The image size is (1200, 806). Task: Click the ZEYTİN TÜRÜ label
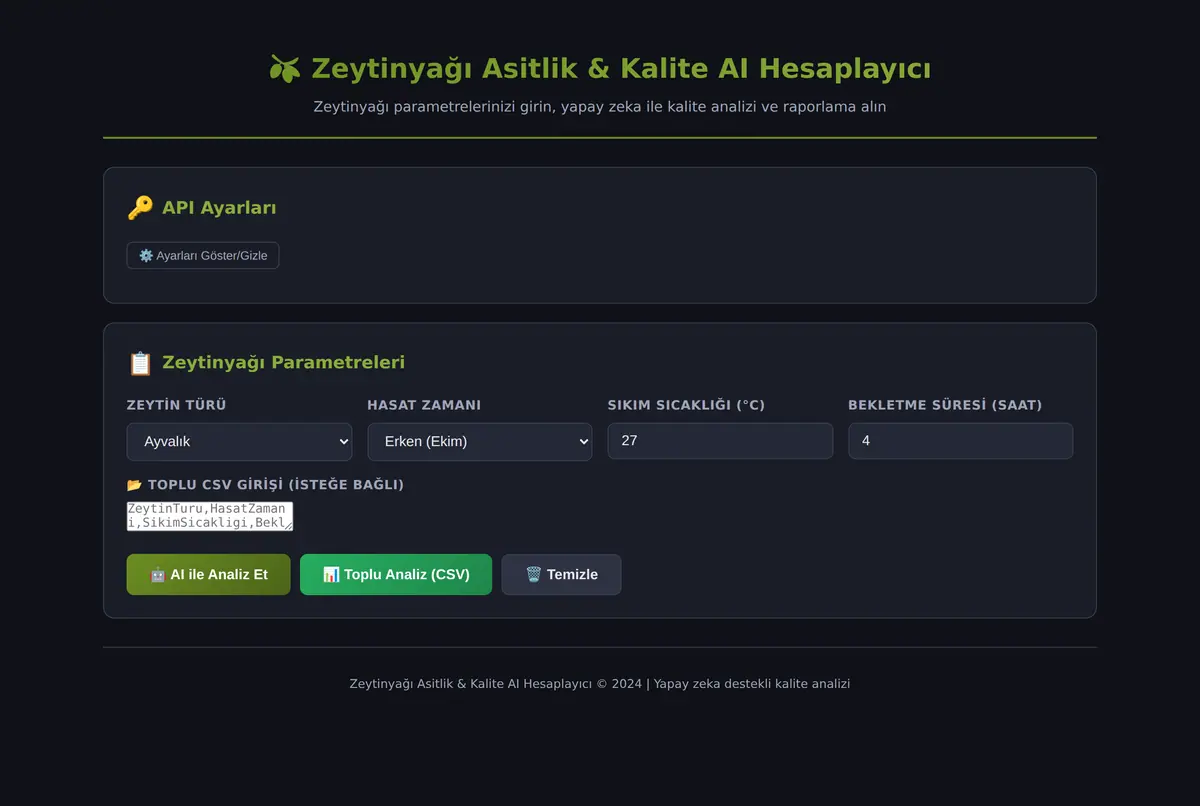tap(176, 405)
